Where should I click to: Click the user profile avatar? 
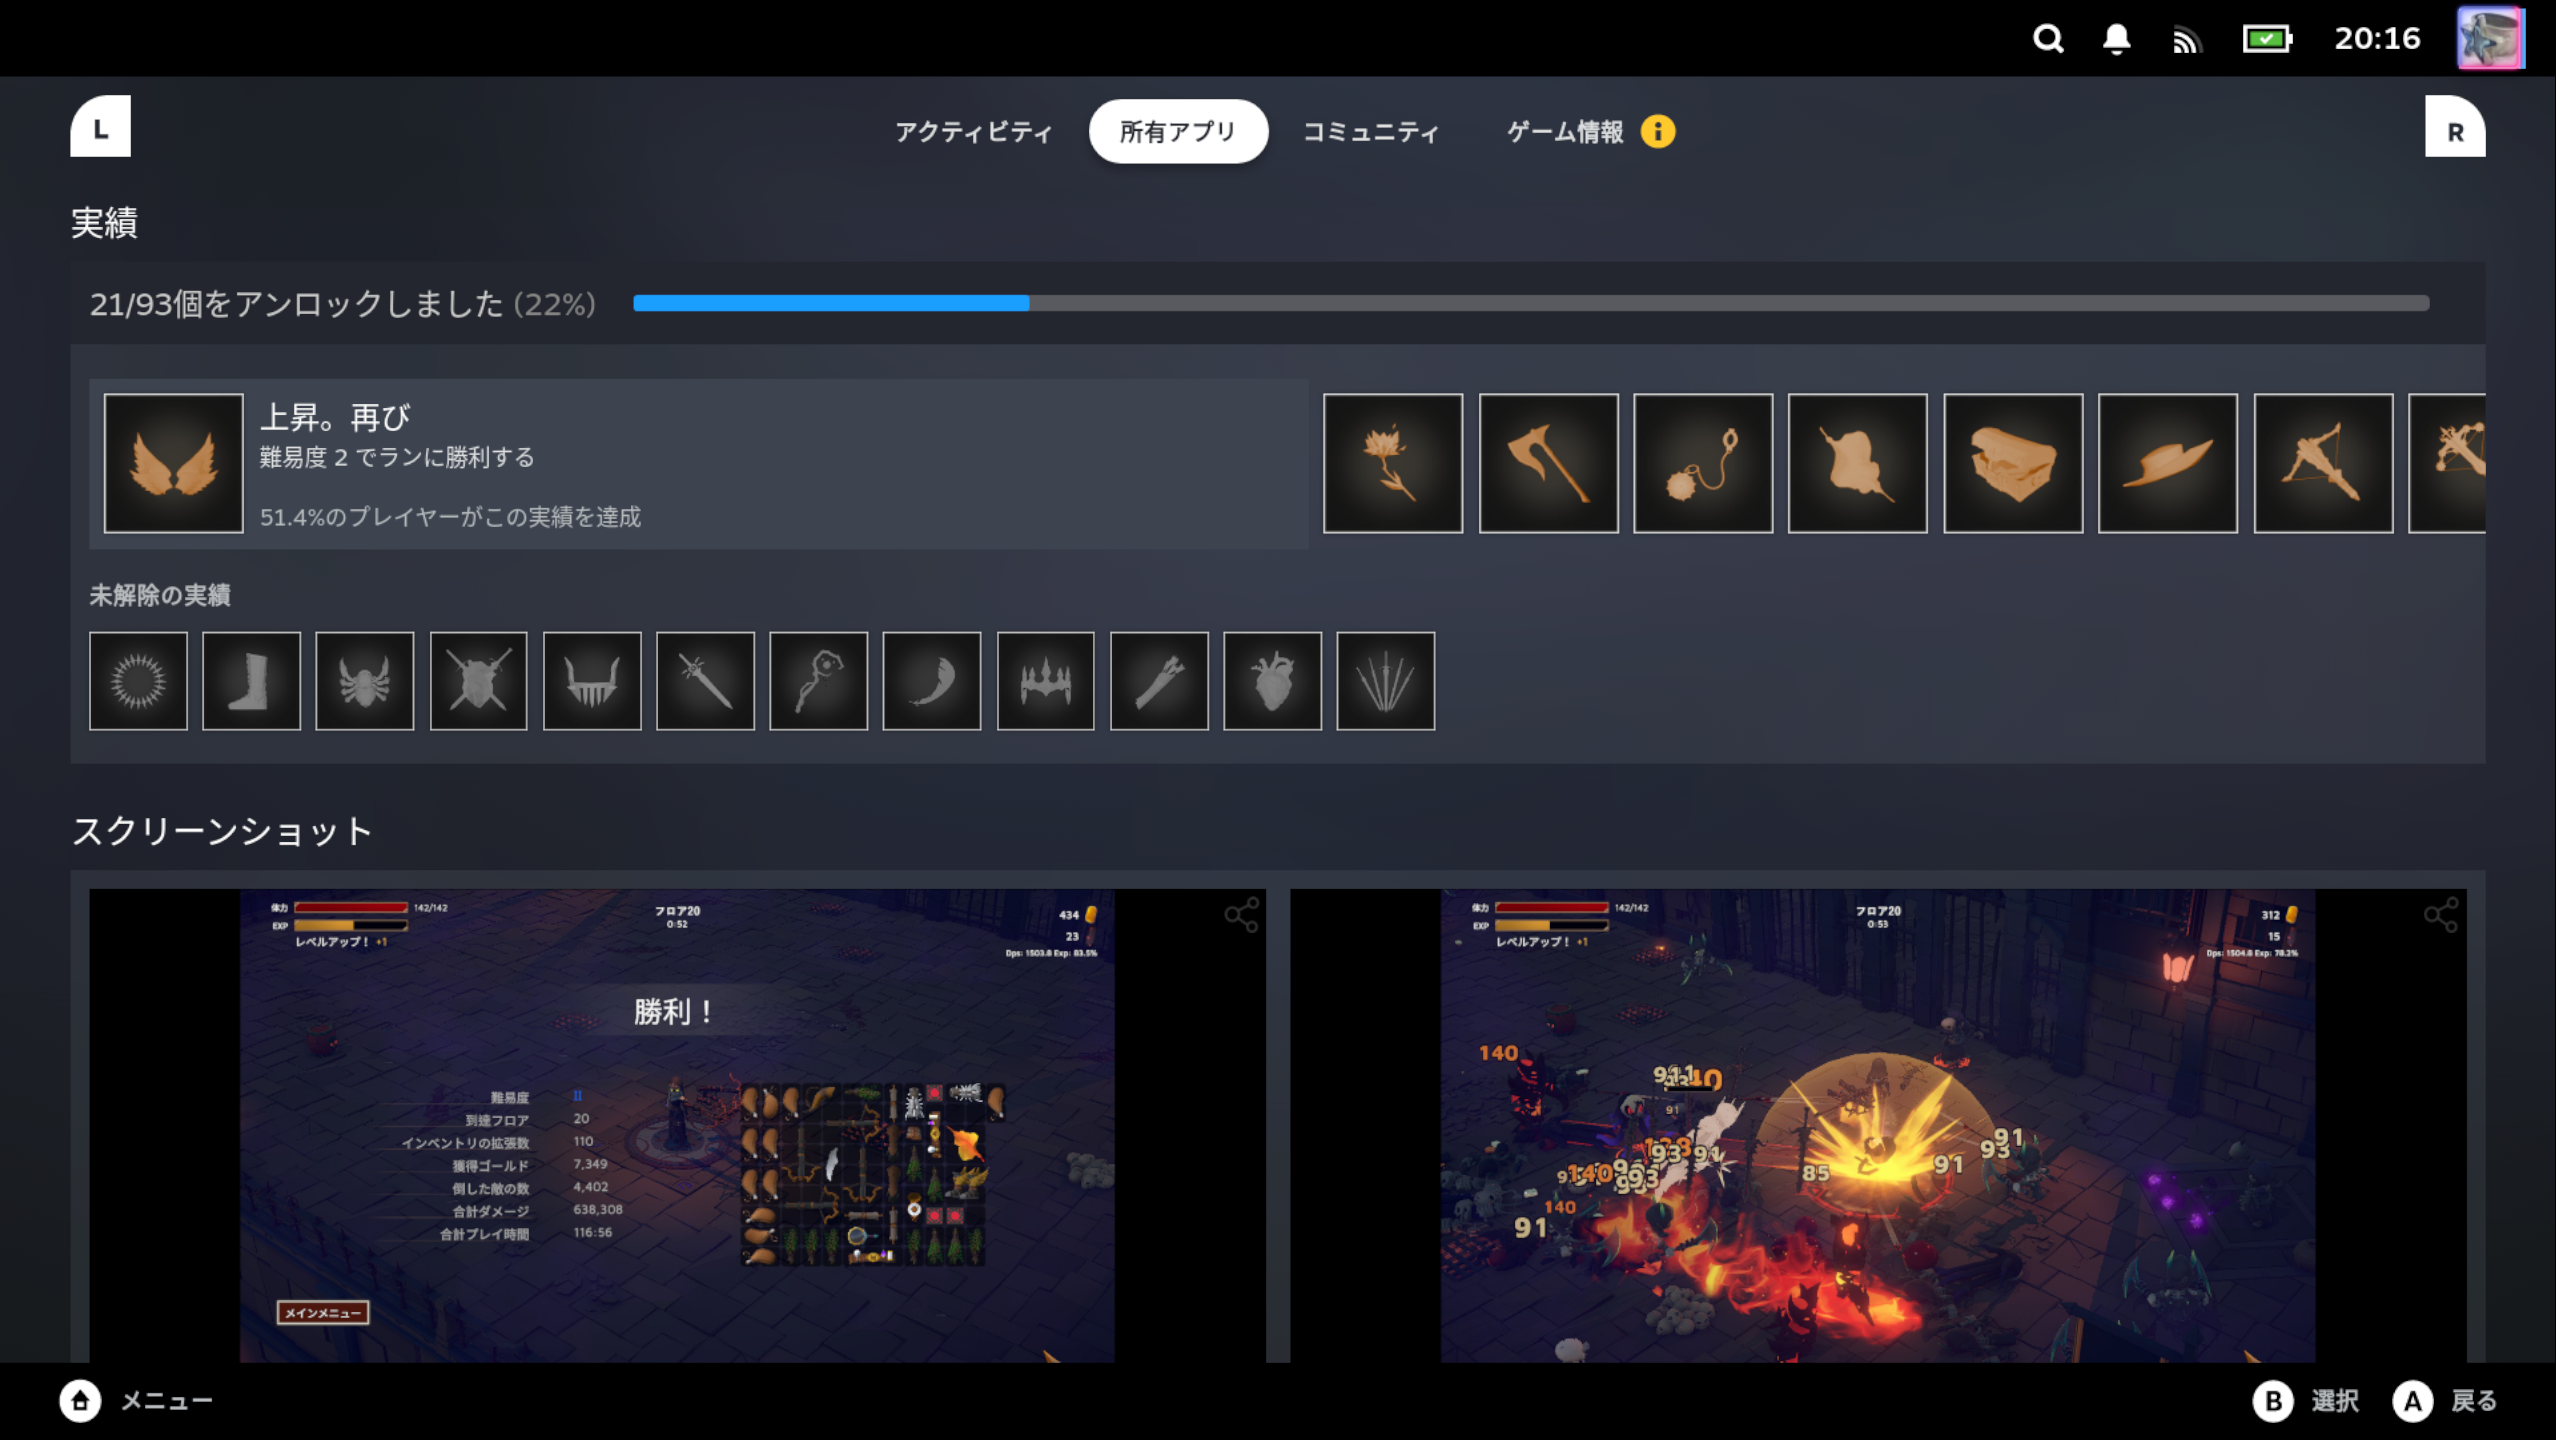coord(2489,39)
